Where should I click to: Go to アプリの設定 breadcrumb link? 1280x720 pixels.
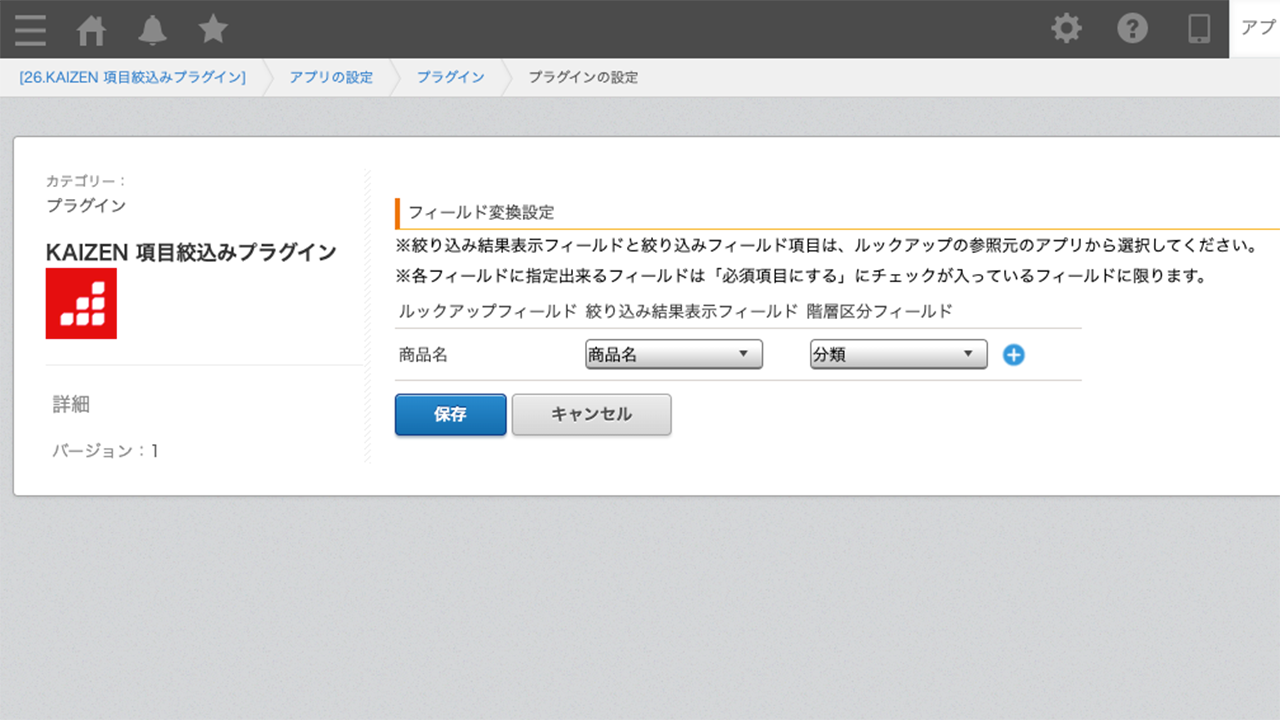331,77
